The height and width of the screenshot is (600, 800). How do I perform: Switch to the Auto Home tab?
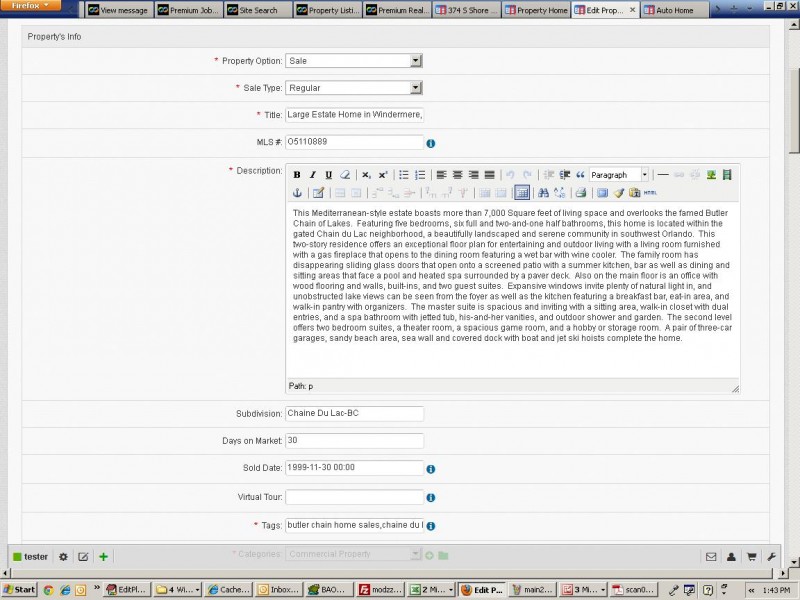[x=675, y=10]
